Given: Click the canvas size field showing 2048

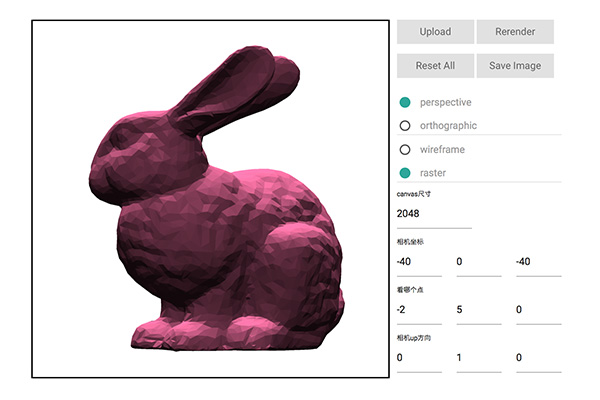Looking at the screenshot, I should [434, 214].
